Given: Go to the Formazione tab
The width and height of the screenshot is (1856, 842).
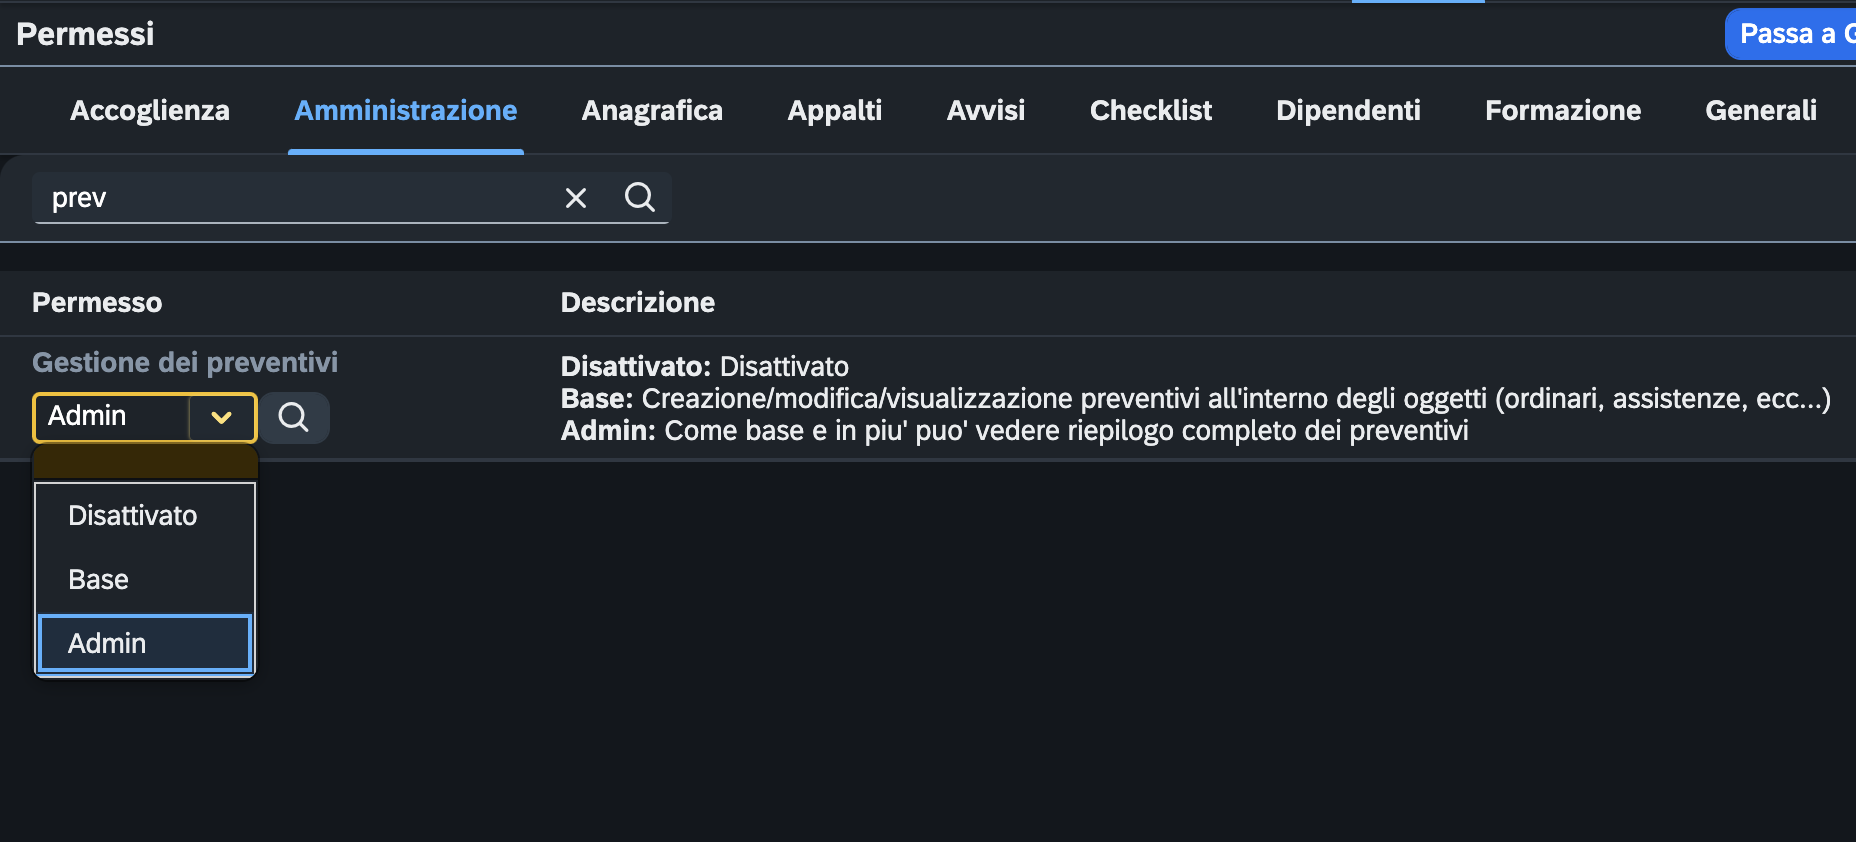Looking at the screenshot, I should coord(1563,110).
